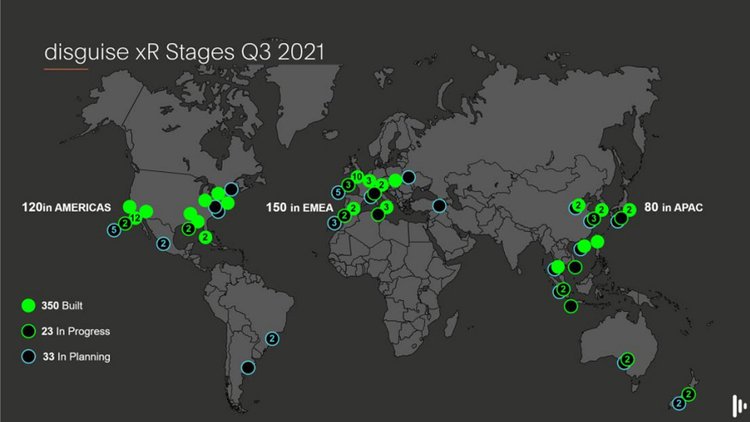Click the 2 in-progress marker in New Zealand
This screenshot has width=750, height=422.
(x=689, y=394)
